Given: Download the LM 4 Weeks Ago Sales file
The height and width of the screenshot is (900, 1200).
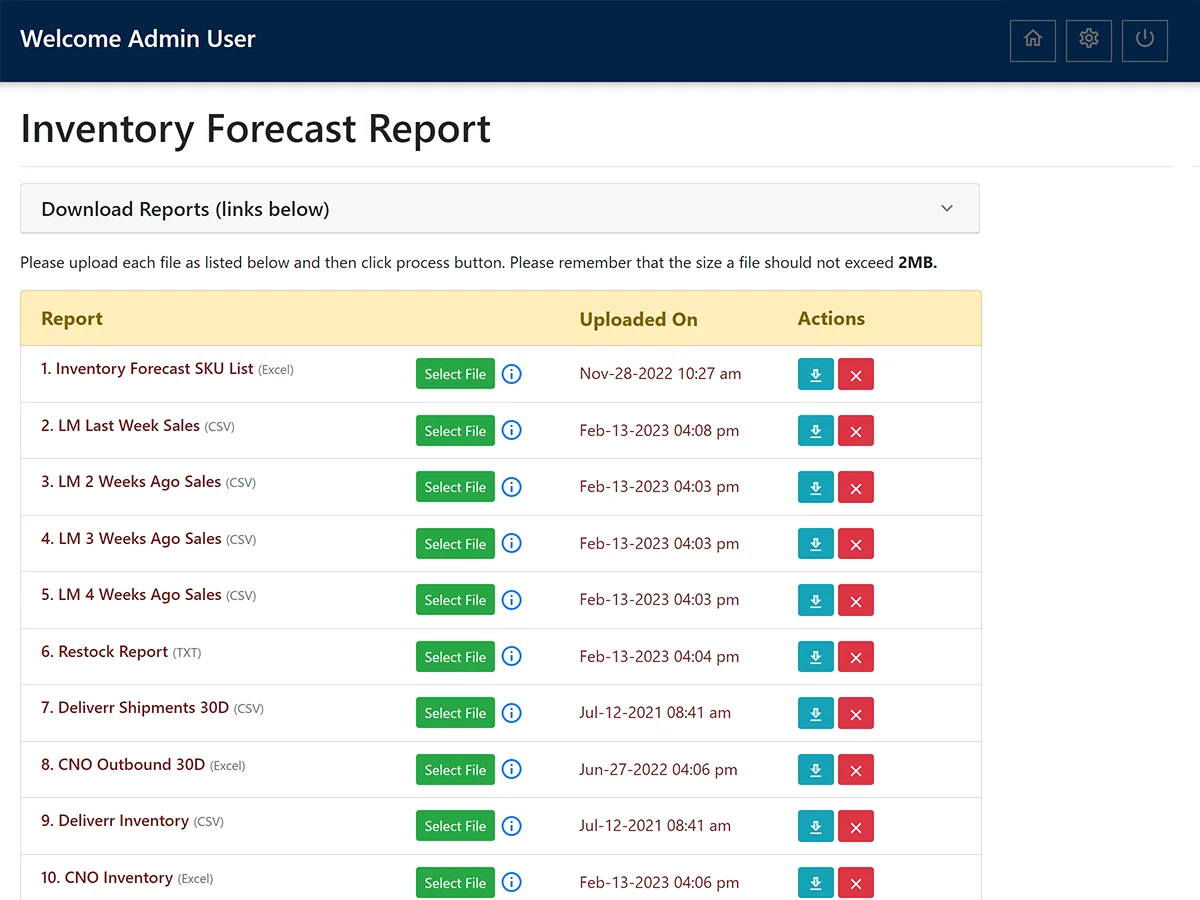Looking at the screenshot, I should pos(816,600).
